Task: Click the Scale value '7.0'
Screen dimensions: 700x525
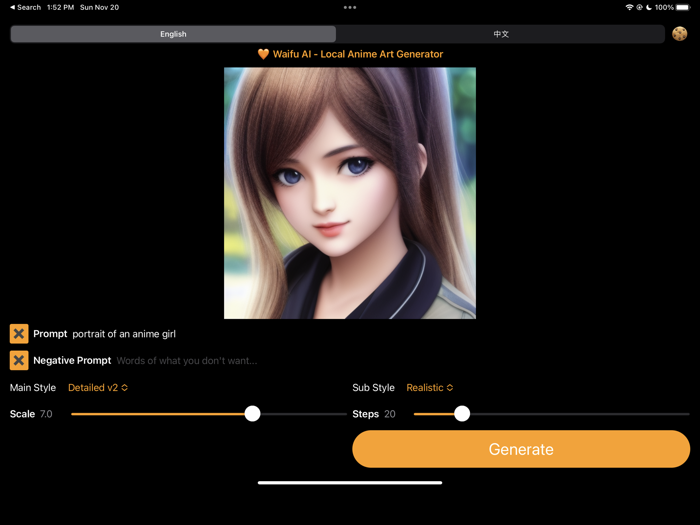Action: click(46, 414)
